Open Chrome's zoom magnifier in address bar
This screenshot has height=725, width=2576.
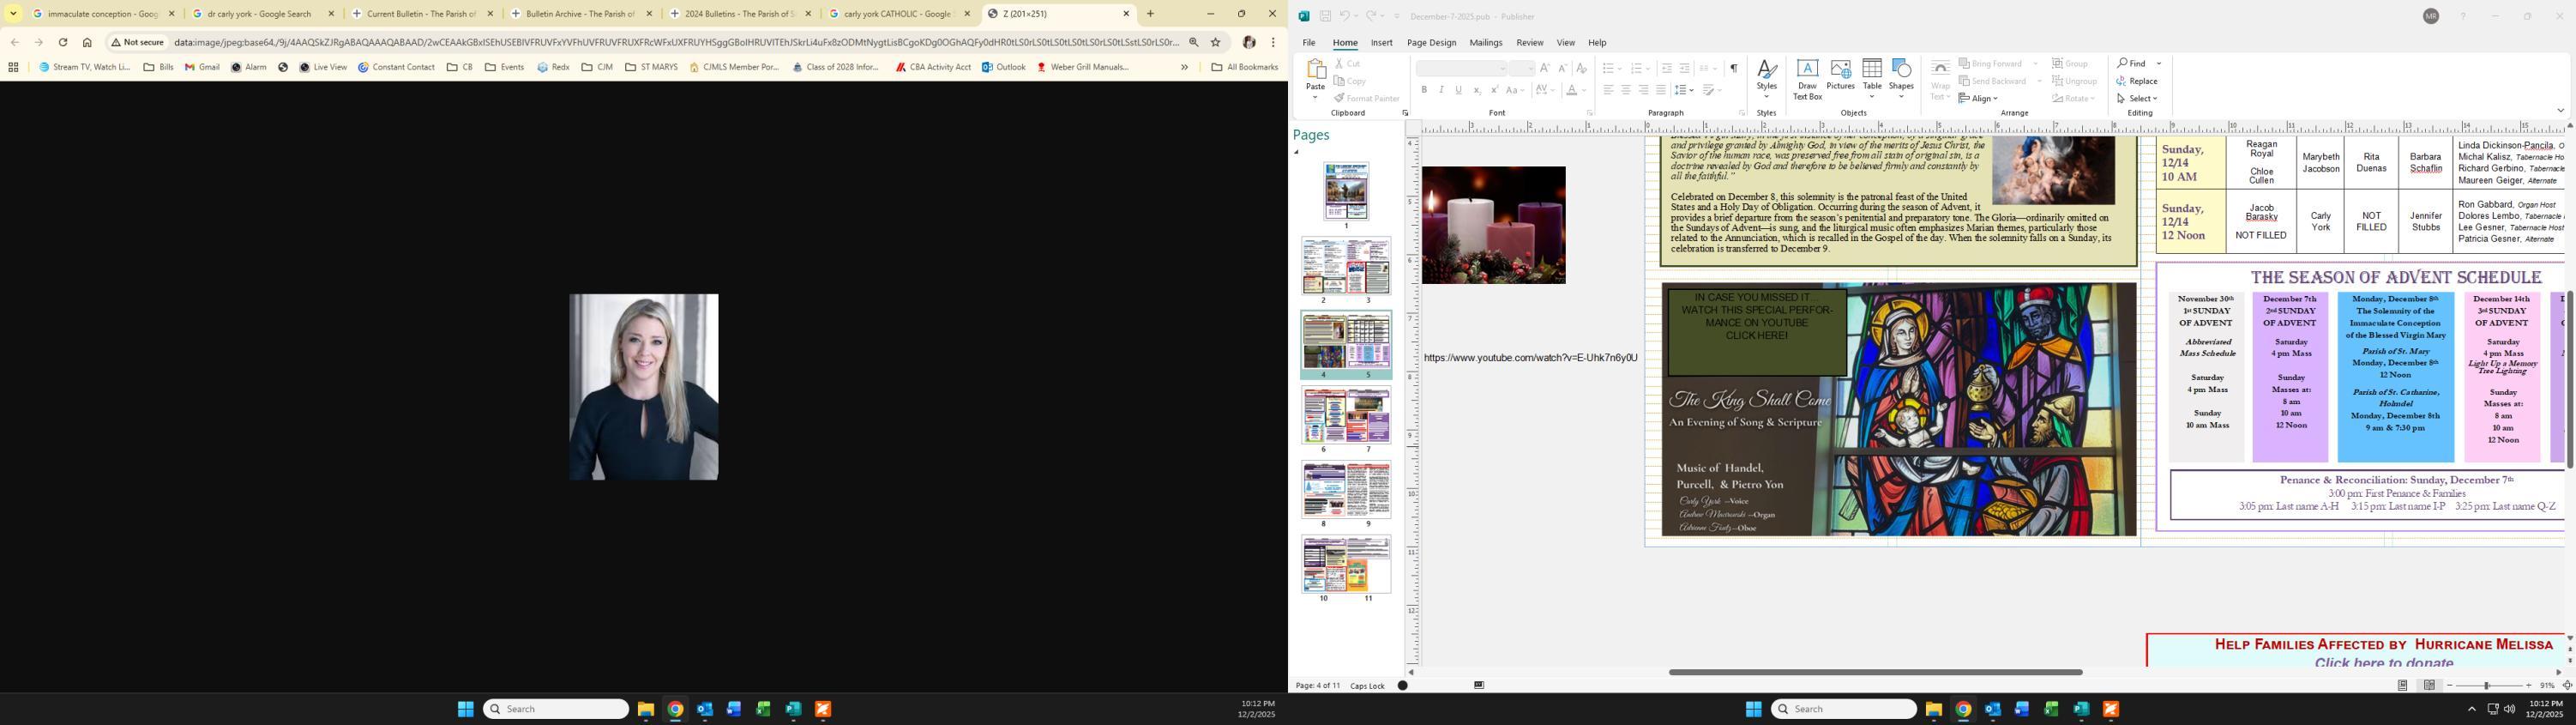point(1193,42)
